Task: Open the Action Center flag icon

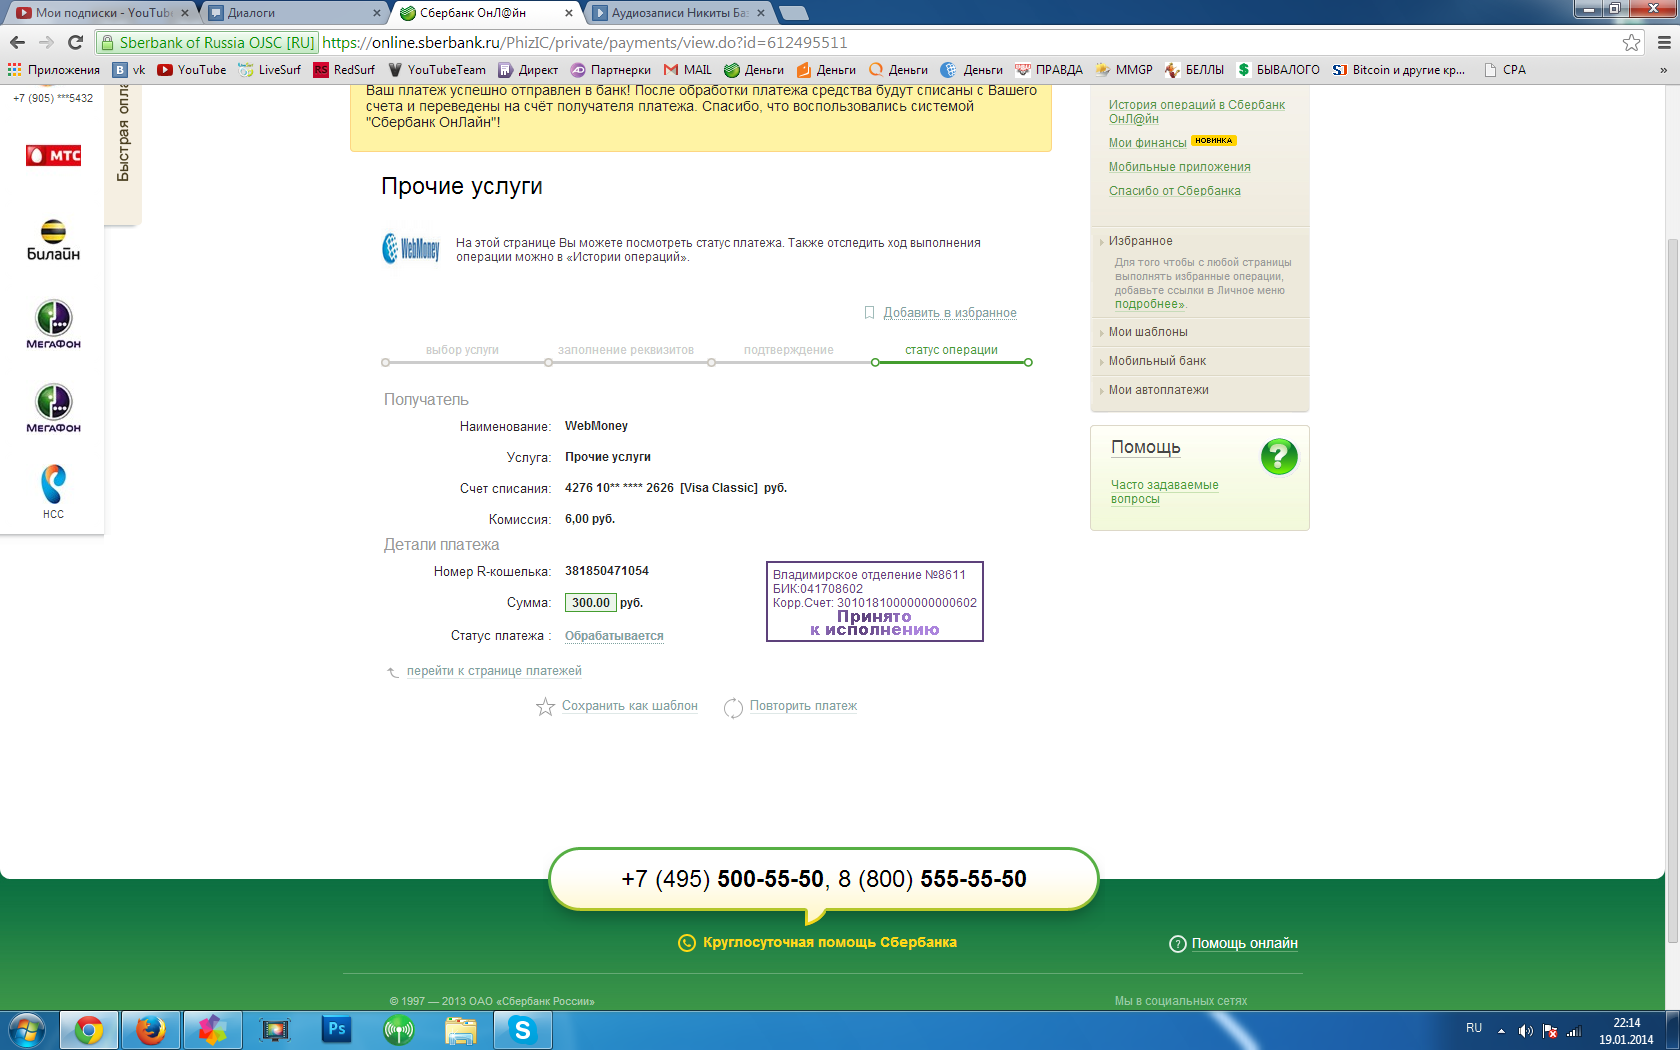Action: (1550, 1031)
